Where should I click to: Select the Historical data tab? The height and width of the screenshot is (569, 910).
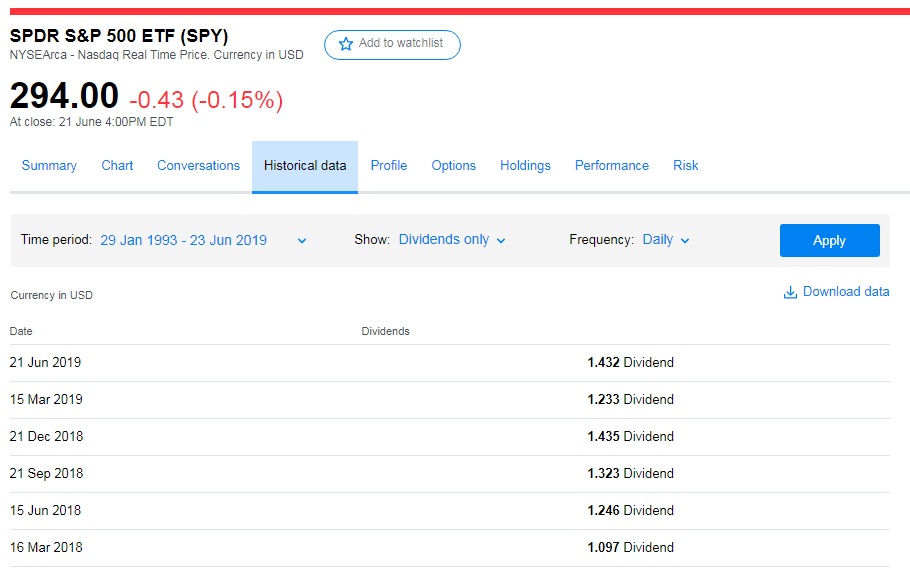click(x=305, y=166)
